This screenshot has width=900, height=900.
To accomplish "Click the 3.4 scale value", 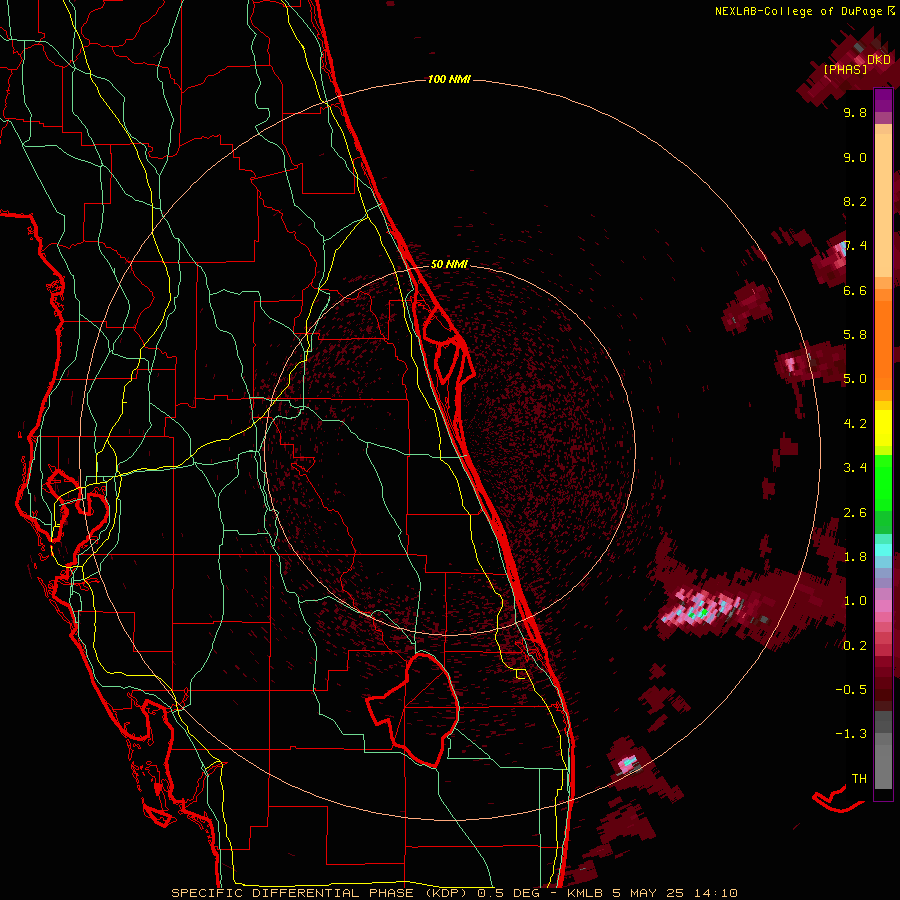I will coord(855,468).
